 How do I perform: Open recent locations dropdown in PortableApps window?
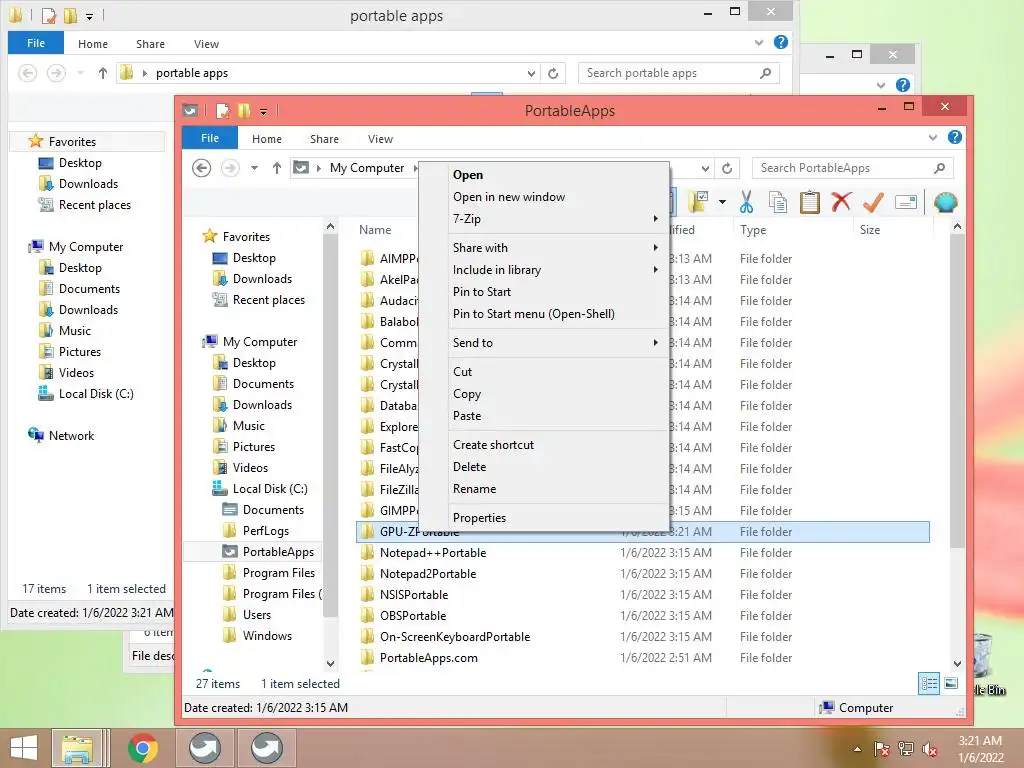pyautogui.click(x=254, y=168)
